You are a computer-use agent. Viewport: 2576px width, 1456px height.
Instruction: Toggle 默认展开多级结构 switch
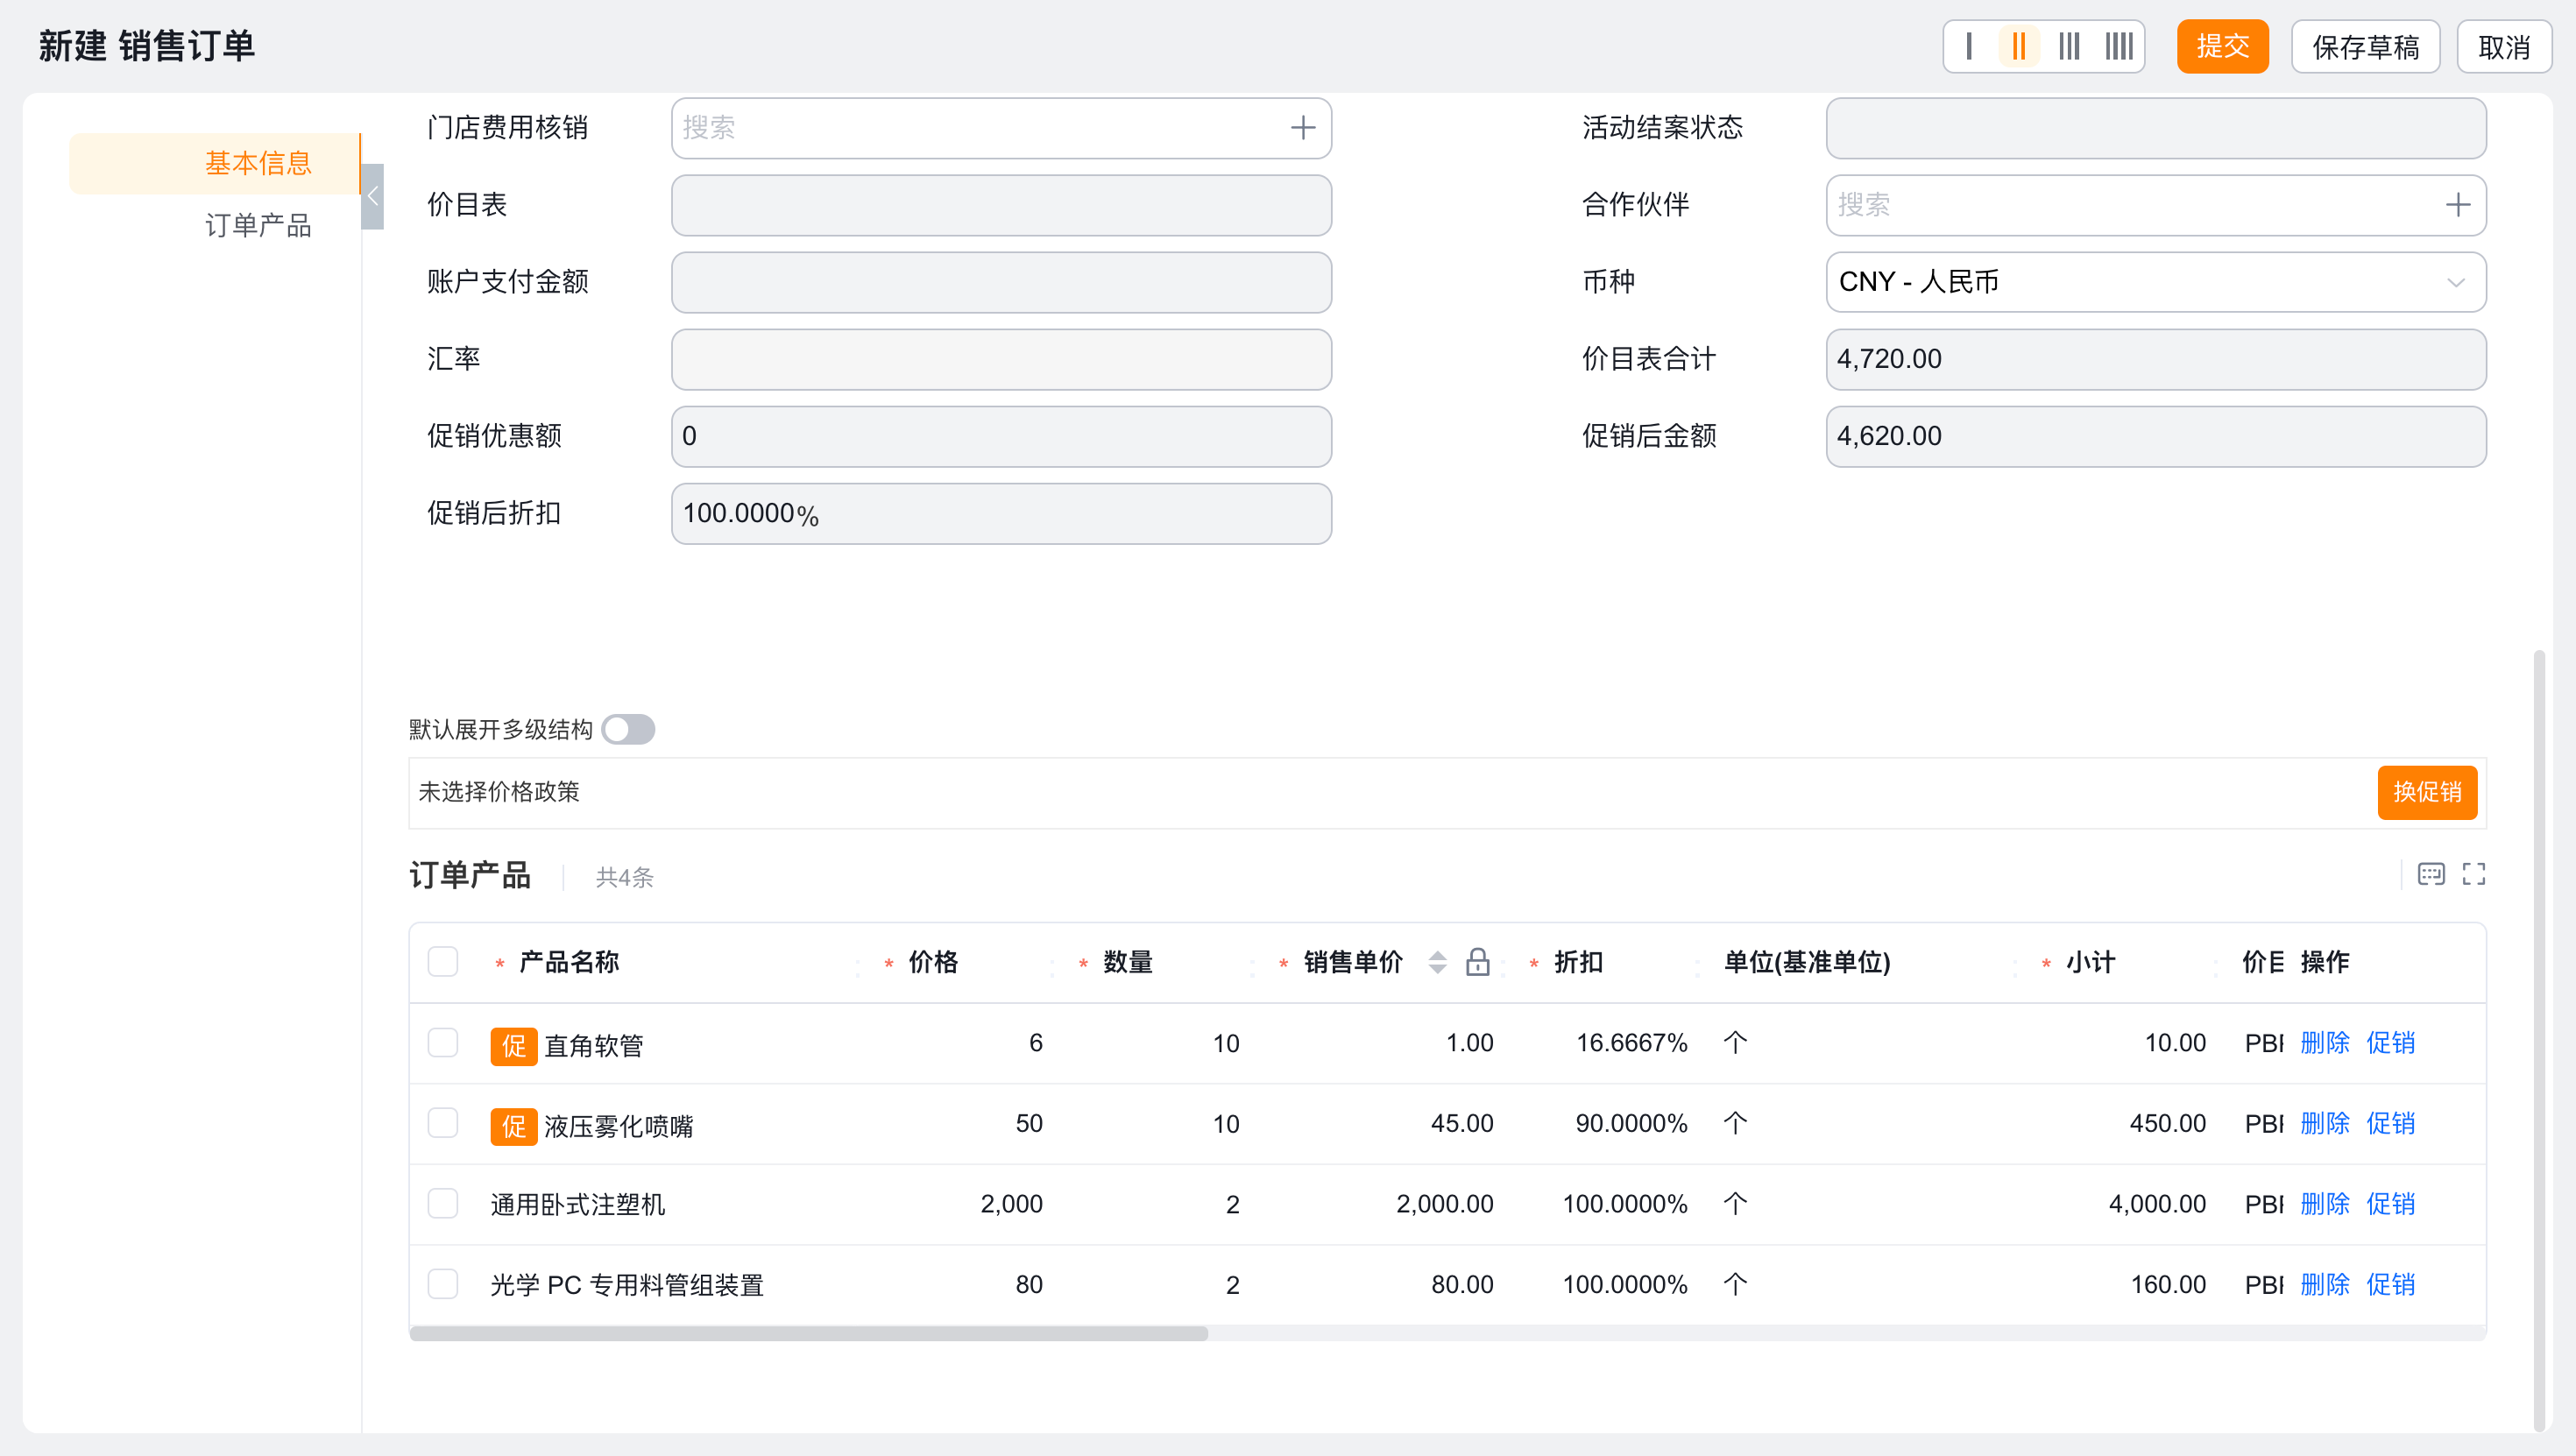(x=628, y=730)
